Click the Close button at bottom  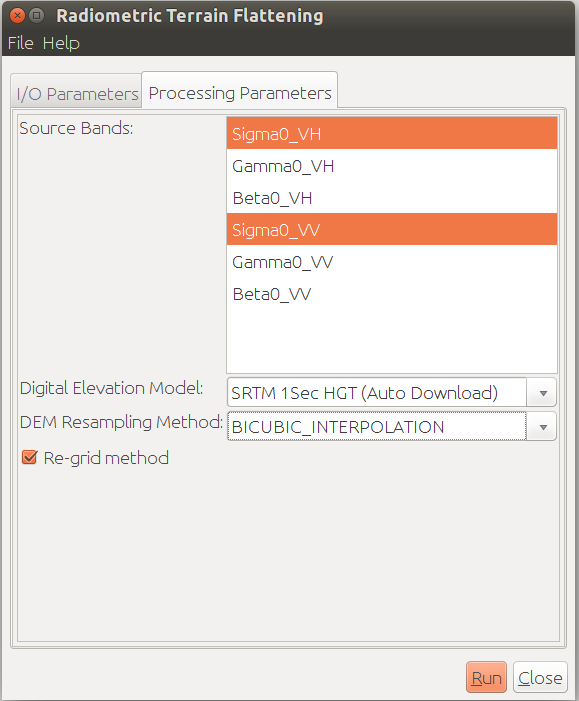pyautogui.click(x=540, y=677)
